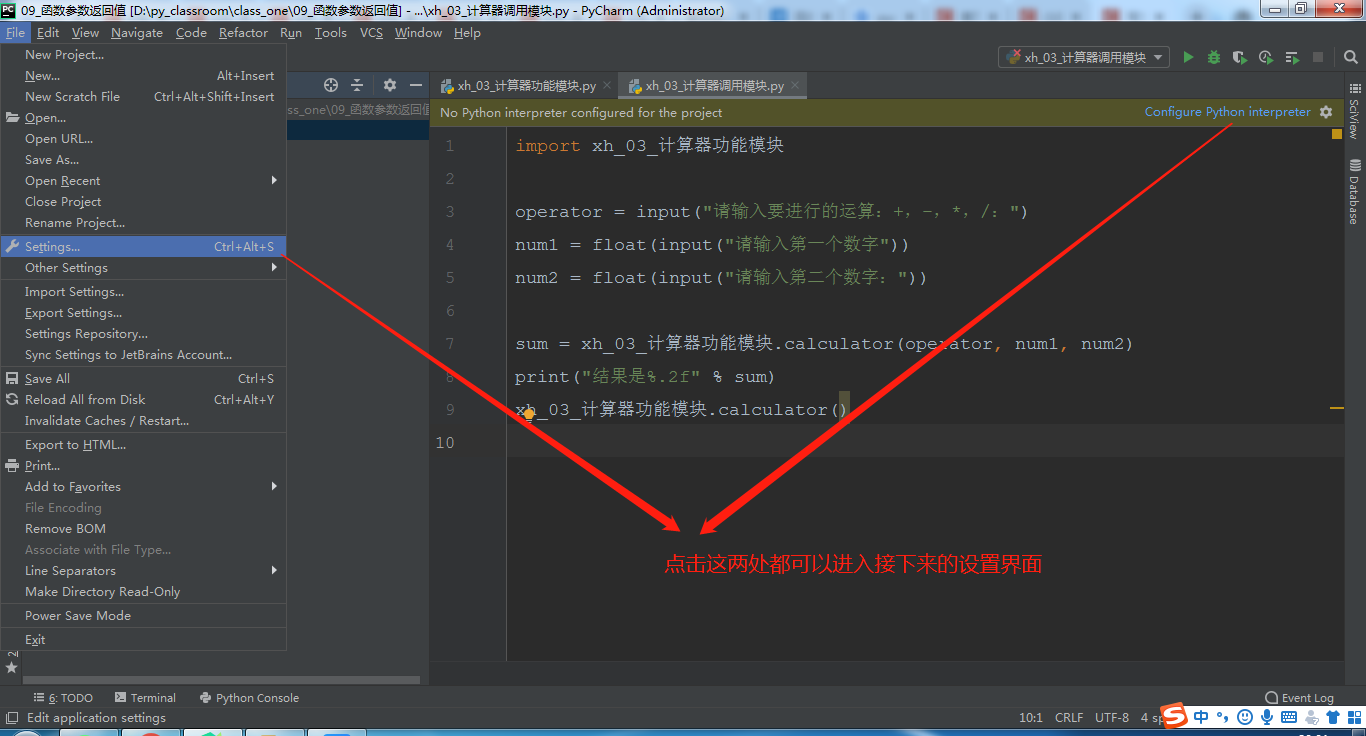The width and height of the screenshot is (1366, 736).
Task: Switch Sogou input to 中 Chinese mode indicator
Action: click(1201, 717)
